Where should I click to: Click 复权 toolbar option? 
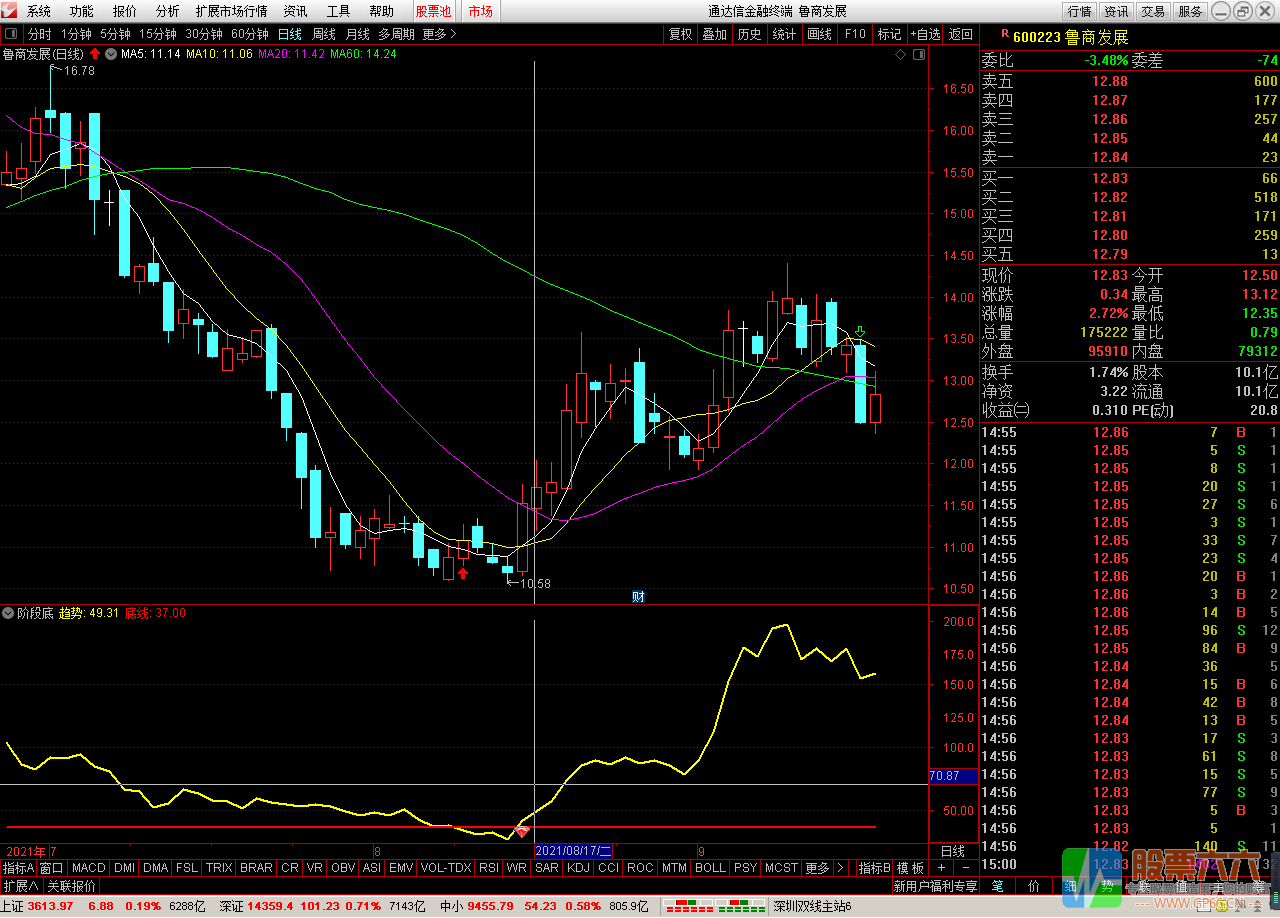(x=681, y=34)
